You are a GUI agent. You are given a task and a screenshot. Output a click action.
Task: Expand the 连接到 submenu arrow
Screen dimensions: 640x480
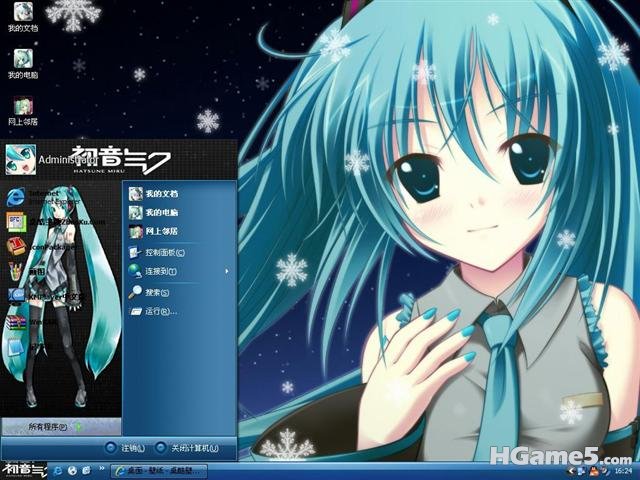227,271
